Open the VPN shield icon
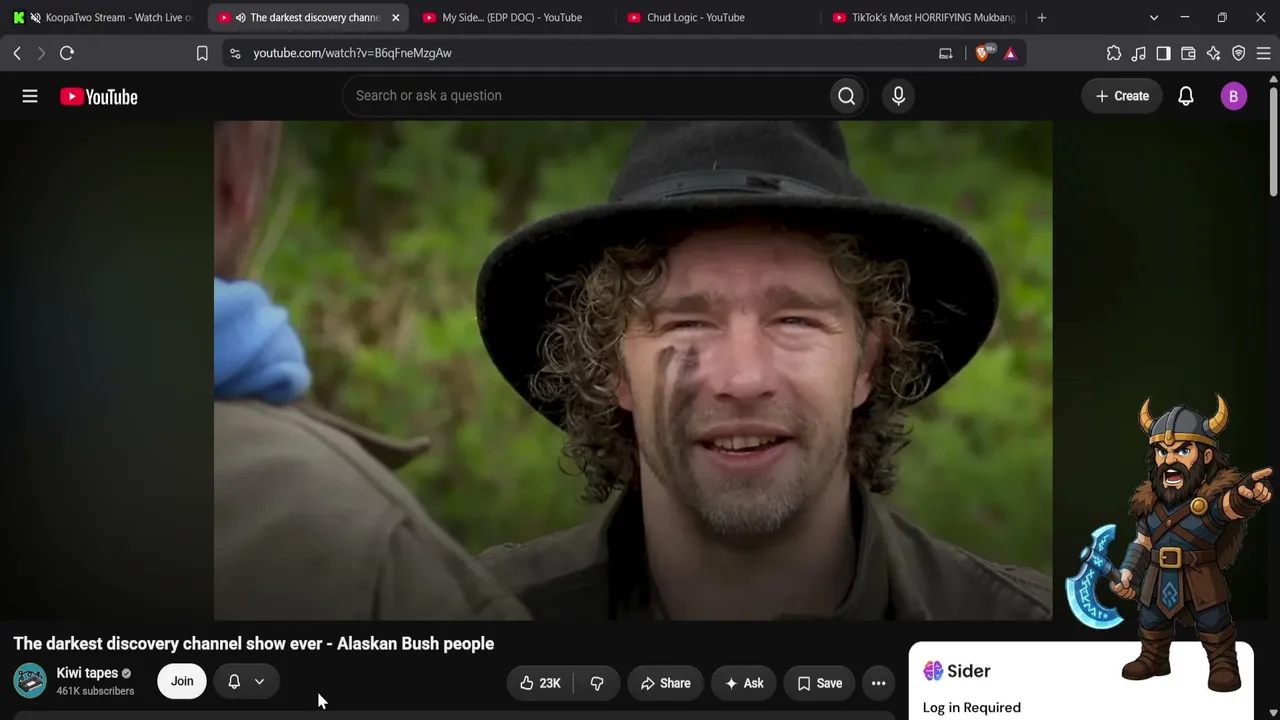This screenshot has width=1280, height=720. [1238, 53]
